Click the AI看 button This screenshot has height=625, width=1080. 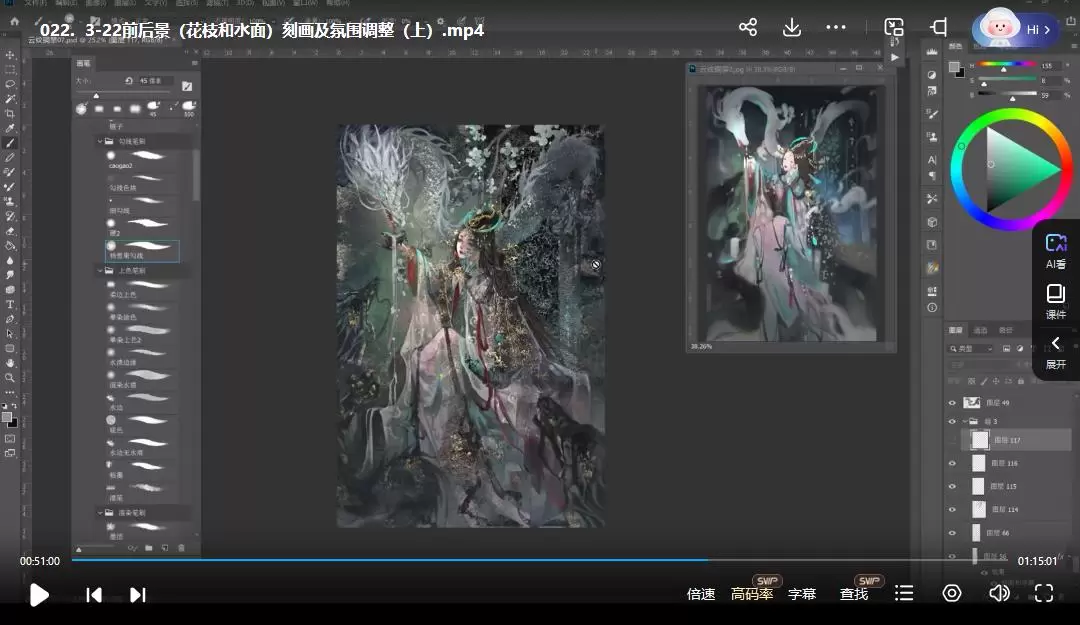point(1056,252)
